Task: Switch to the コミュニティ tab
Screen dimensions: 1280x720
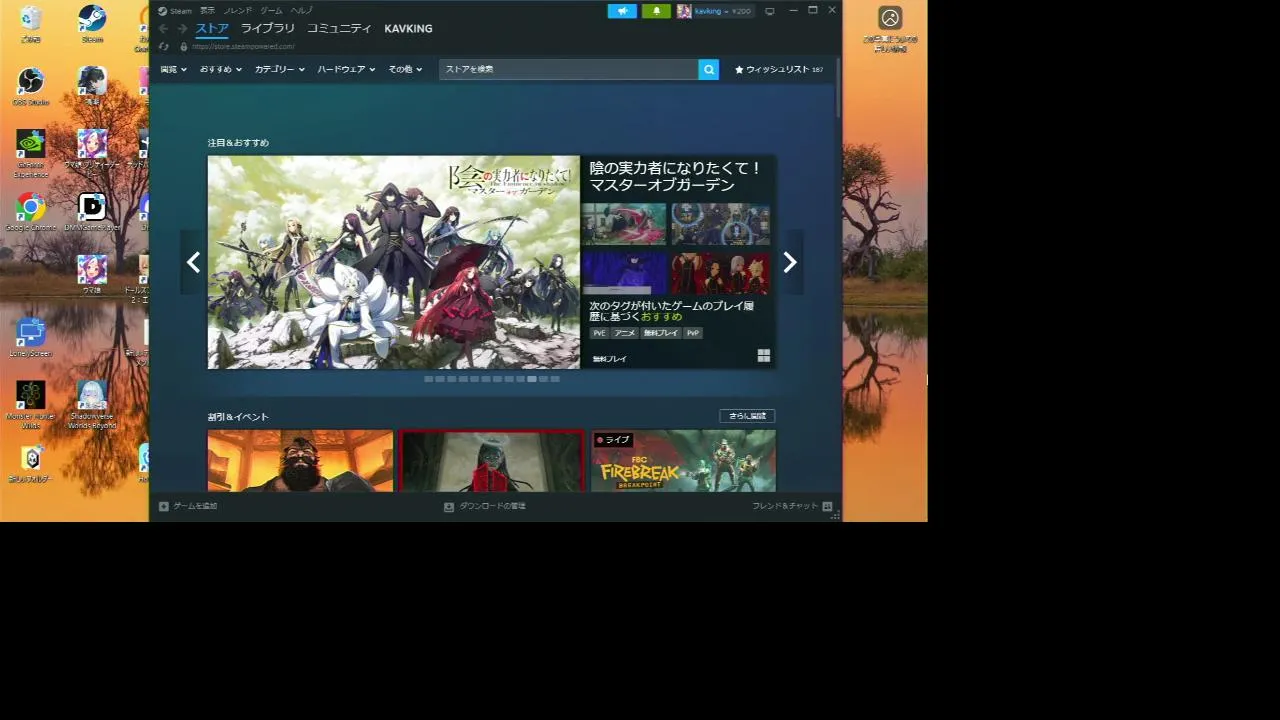Action: [x=339, y=29]
